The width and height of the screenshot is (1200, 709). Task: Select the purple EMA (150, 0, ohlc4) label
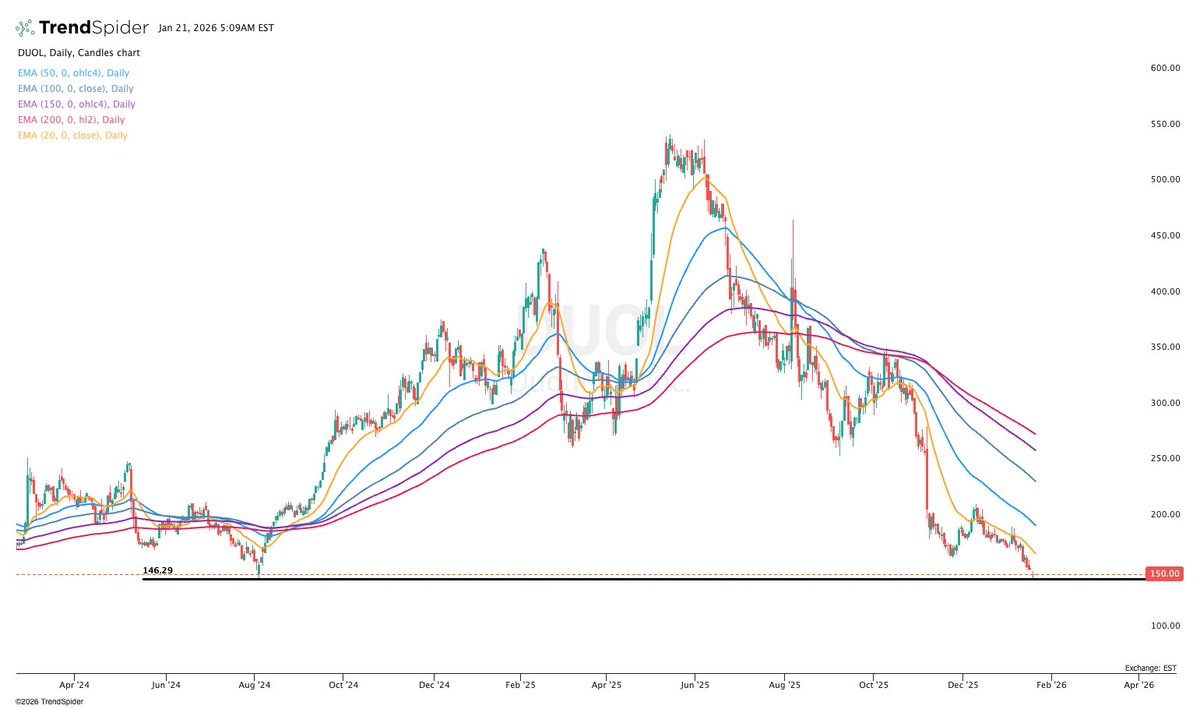point(75,103)
